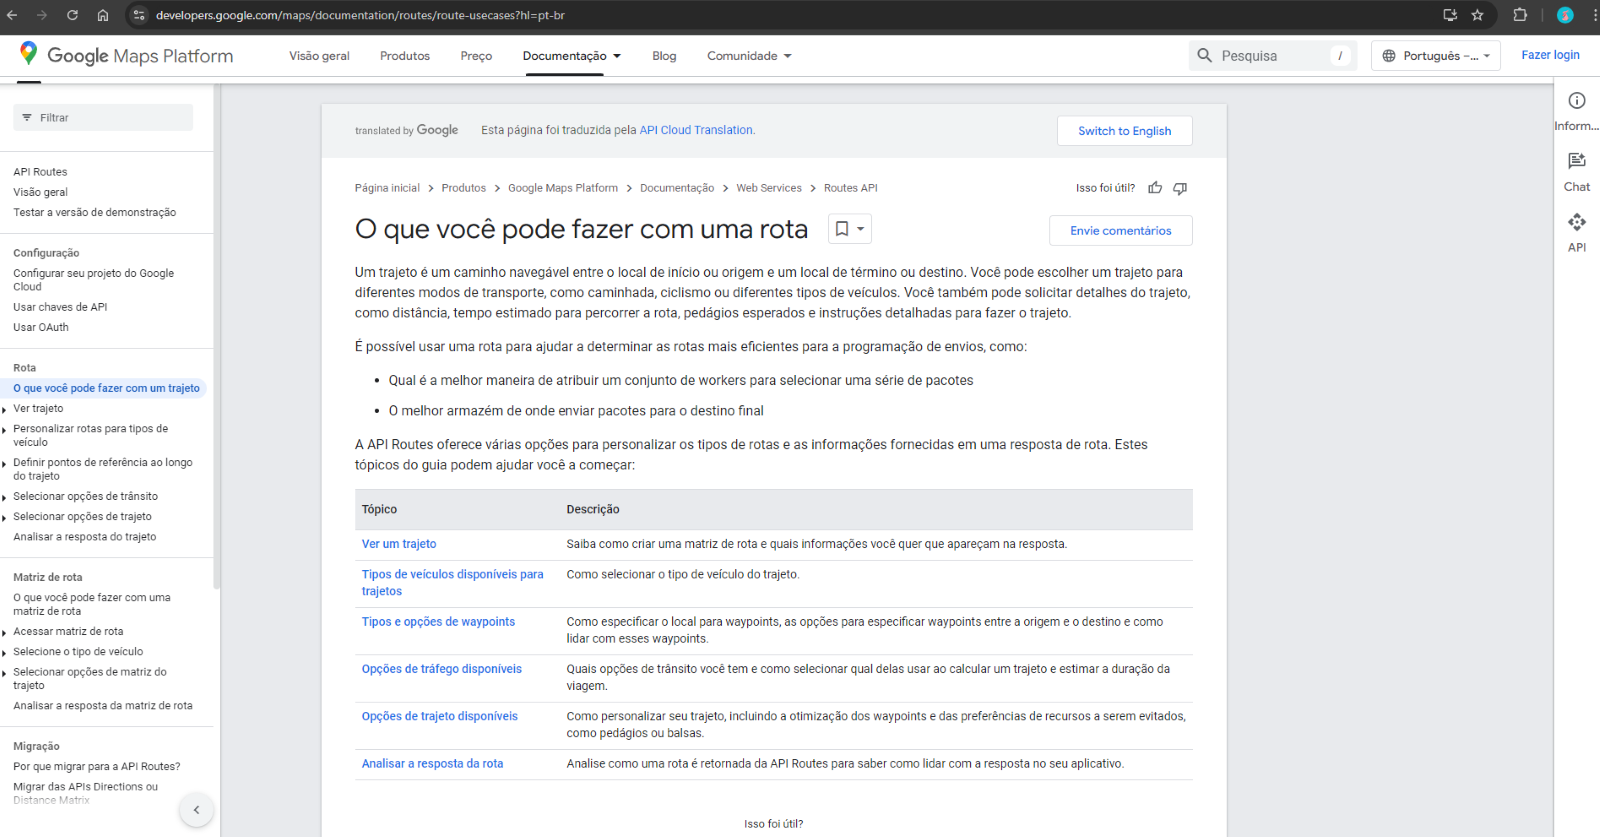The image size is (1600, 837).
Task: Open the Produtos top menu
Action: (x=405, y=56)
